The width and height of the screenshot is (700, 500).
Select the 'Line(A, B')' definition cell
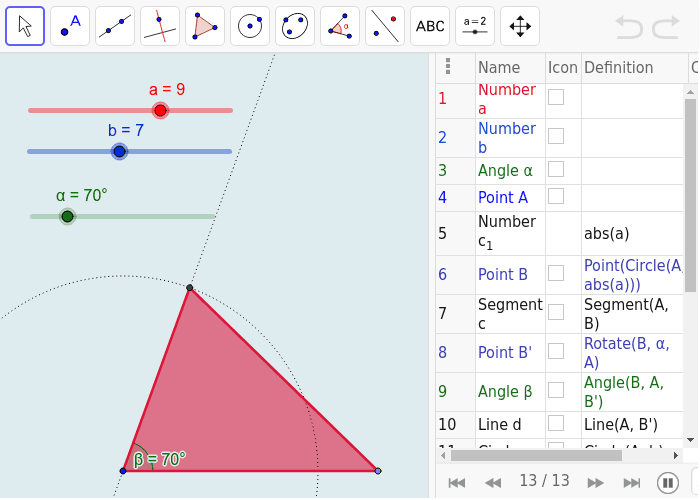(621, 425)
